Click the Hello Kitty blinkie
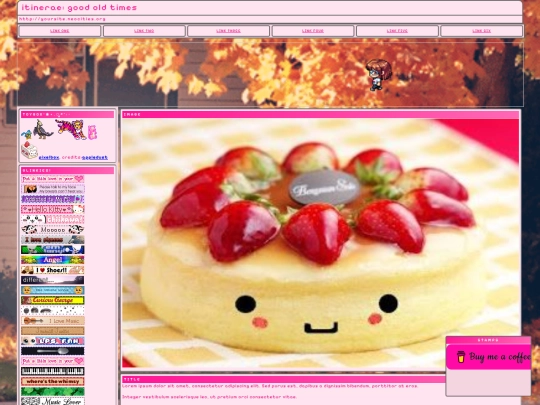Screen dimensions: 540x405 [x=52, y=209]
